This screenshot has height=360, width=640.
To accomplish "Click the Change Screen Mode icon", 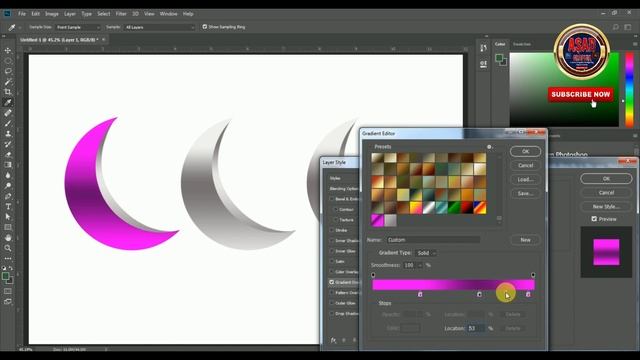I will pyautogui.click(x=8, y=302).
